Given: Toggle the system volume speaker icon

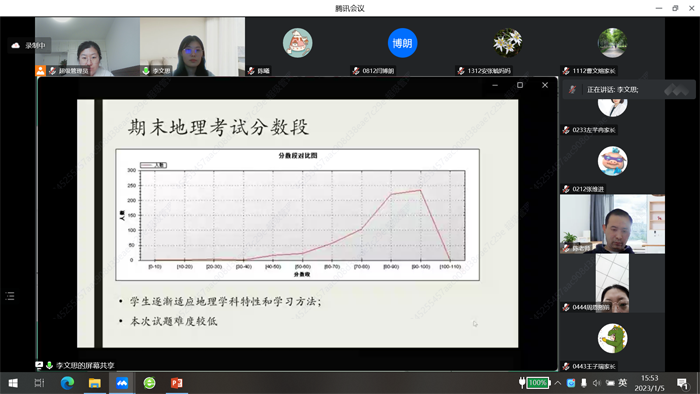Looking at the screenshot, I should [x=596, y=383].
